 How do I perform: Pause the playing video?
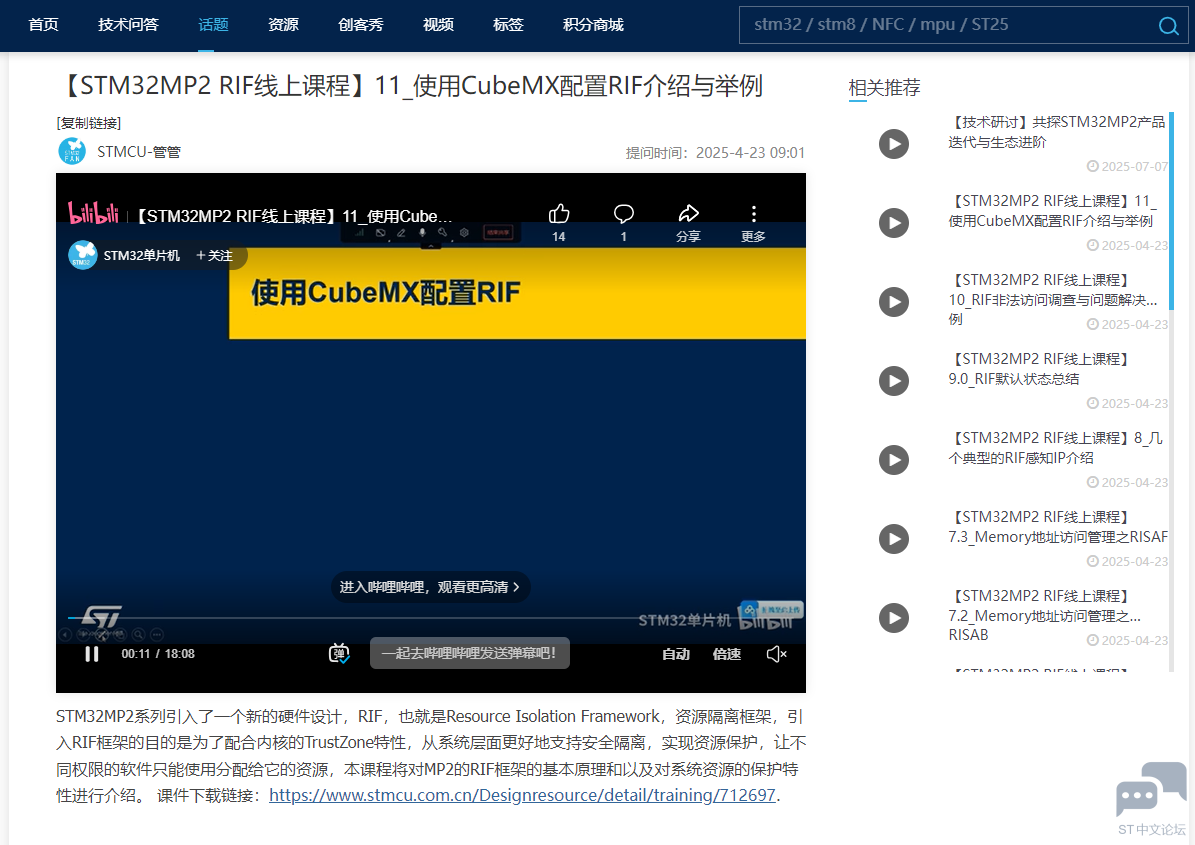(91, 653)
